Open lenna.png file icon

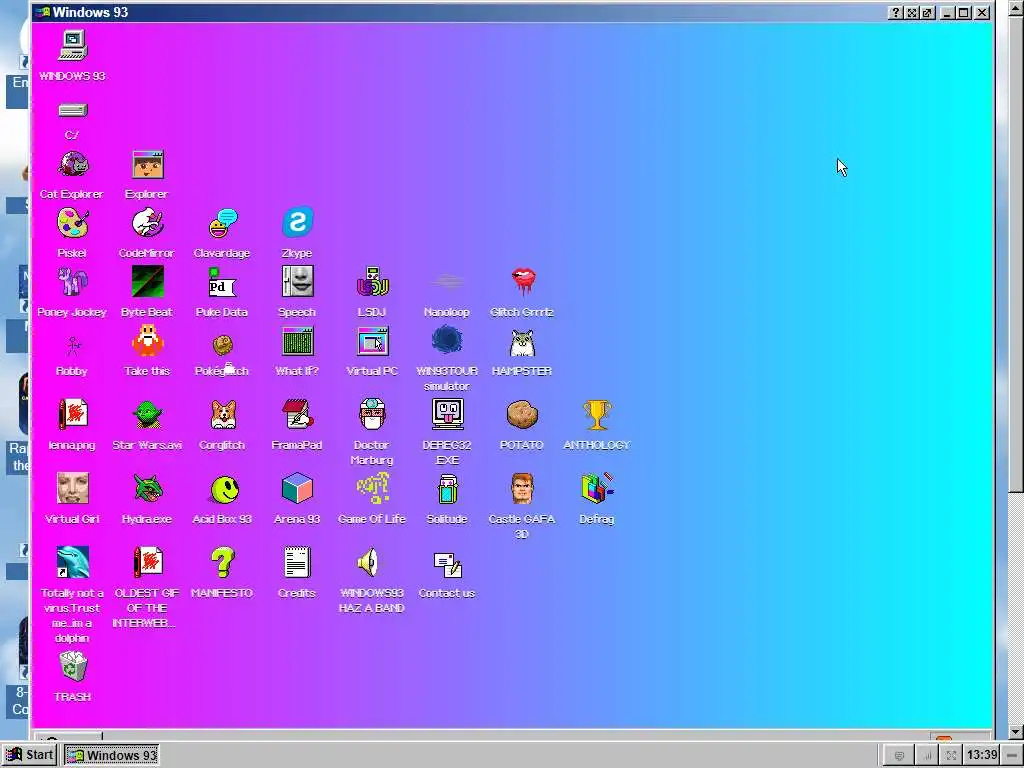coord(72,414)
